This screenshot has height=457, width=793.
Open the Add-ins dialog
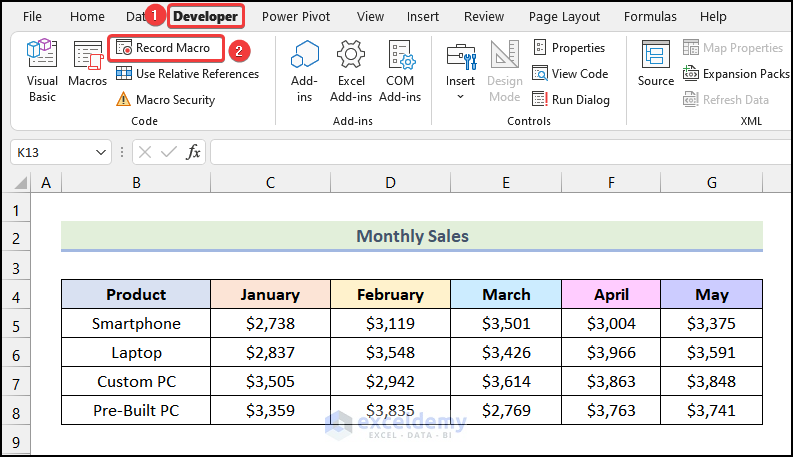[x=304, y=70]
